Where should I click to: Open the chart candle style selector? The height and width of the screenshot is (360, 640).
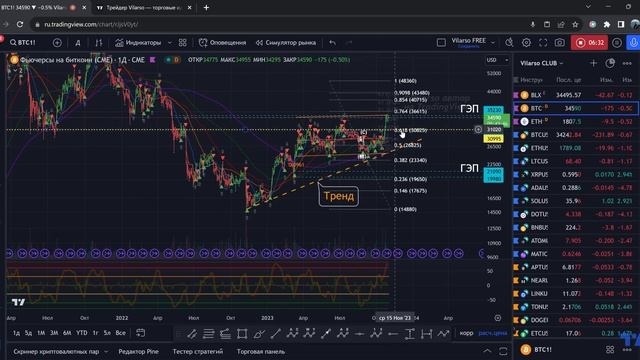98,42
